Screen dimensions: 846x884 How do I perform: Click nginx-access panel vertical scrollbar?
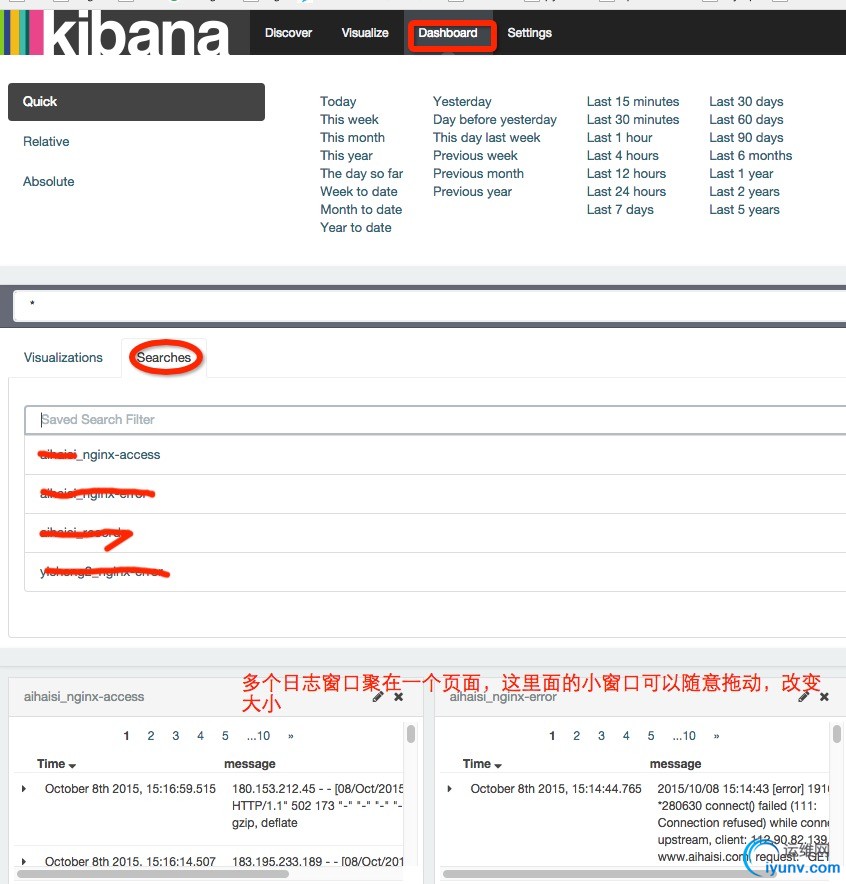tap(411, 734)
